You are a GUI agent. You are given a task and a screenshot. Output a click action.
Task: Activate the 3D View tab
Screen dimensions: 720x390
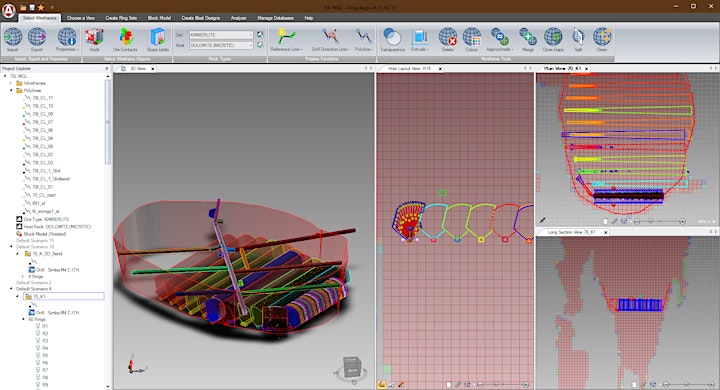[x=138, y=68]
